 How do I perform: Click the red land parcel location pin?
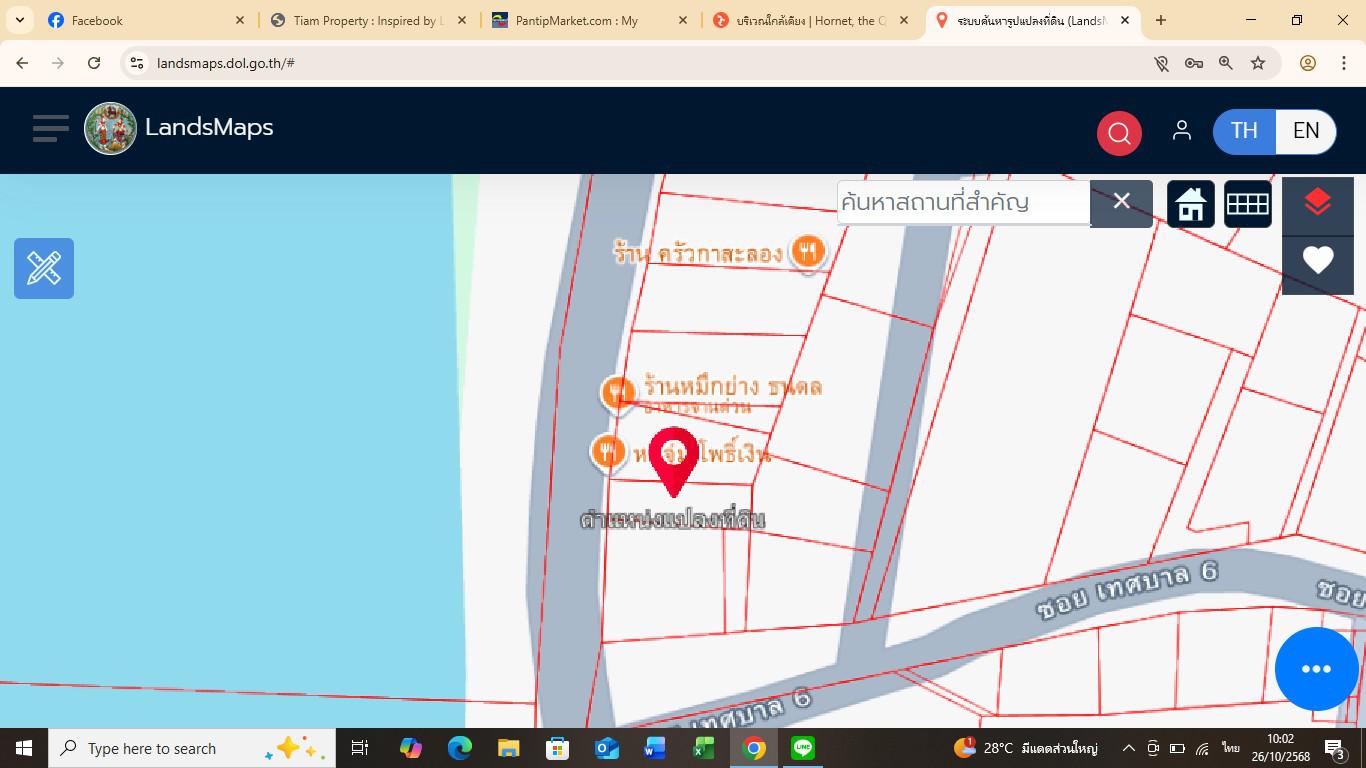tap(673, 458)
